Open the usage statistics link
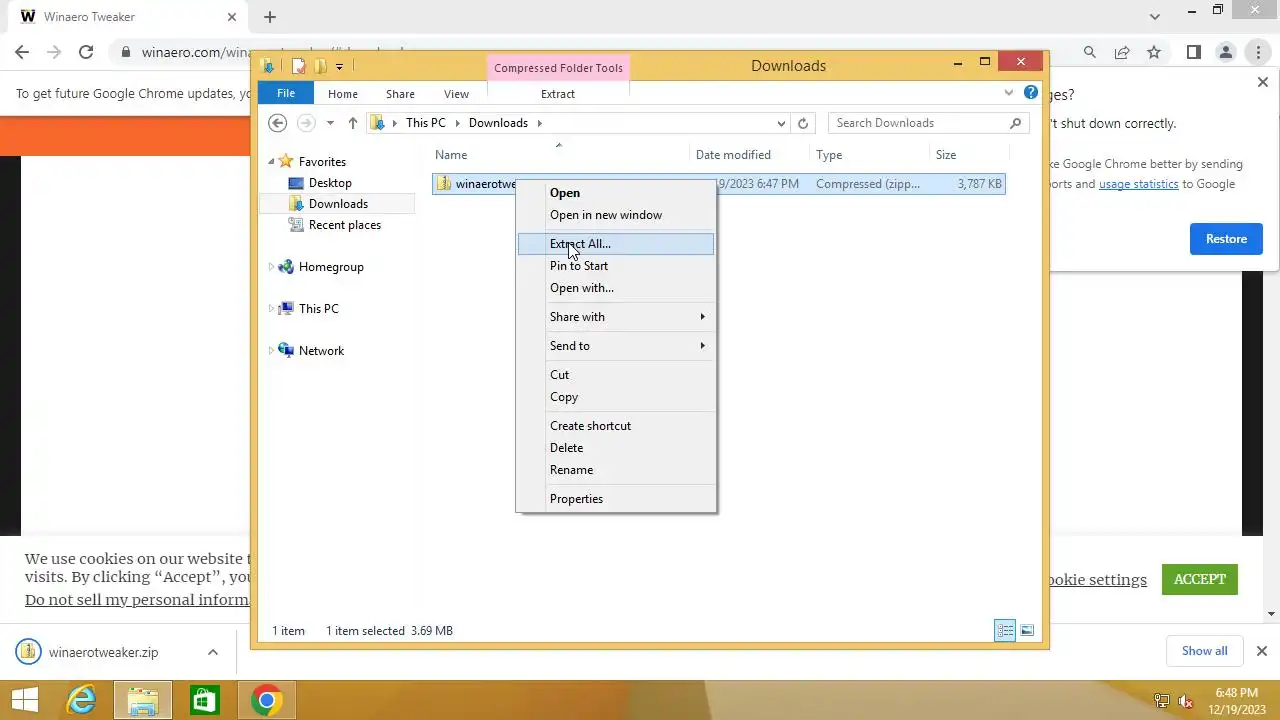 [1138, 184]
